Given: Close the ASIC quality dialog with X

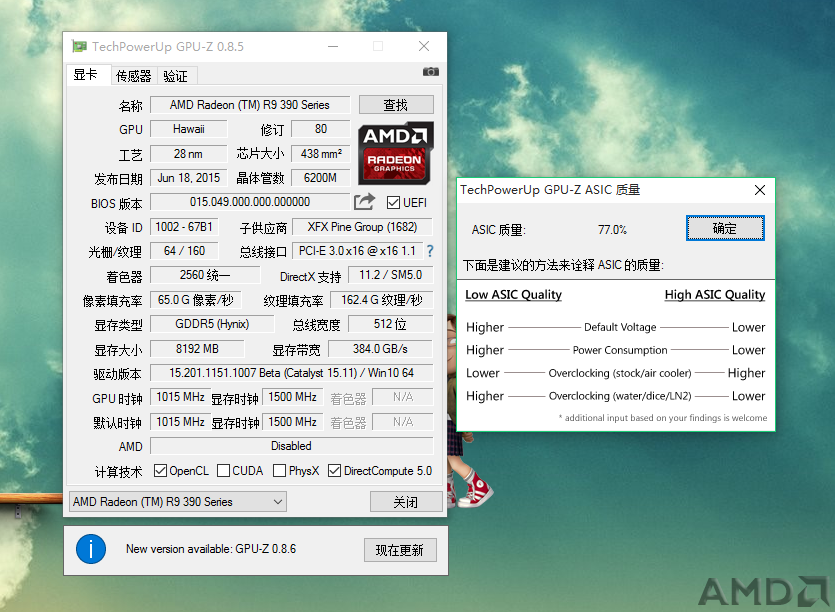Looking at the screenshot, I should click(x=760, y=190).
